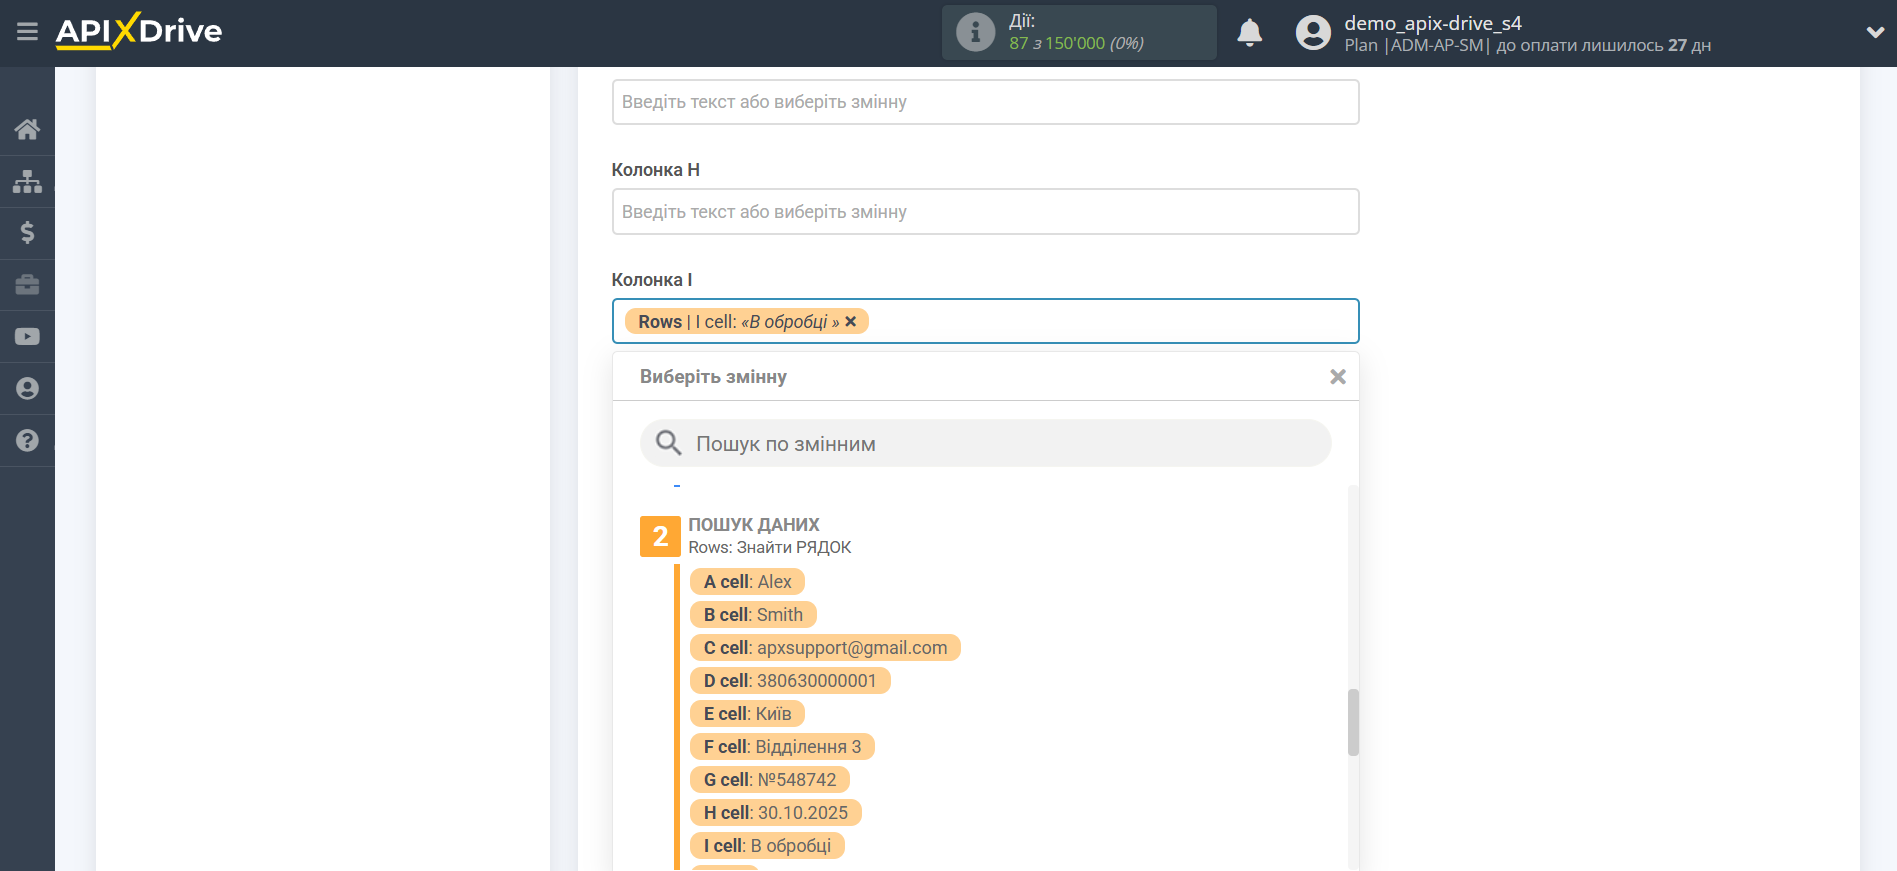Viewport: 1897px width, 871px height.
Task: Check the notifications bell
Action: [x=1249, y=33]
